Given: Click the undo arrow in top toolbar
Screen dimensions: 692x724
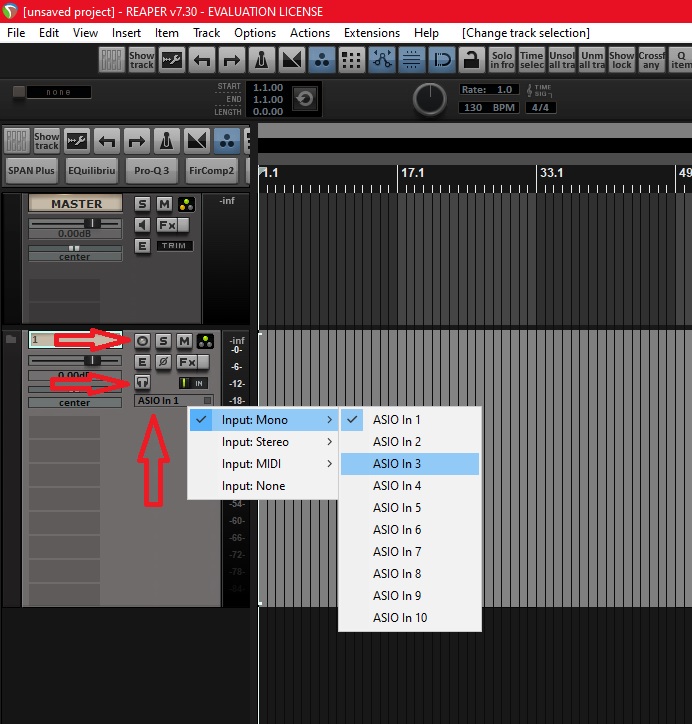Looking at the screenshot, I should click(201, 60).
